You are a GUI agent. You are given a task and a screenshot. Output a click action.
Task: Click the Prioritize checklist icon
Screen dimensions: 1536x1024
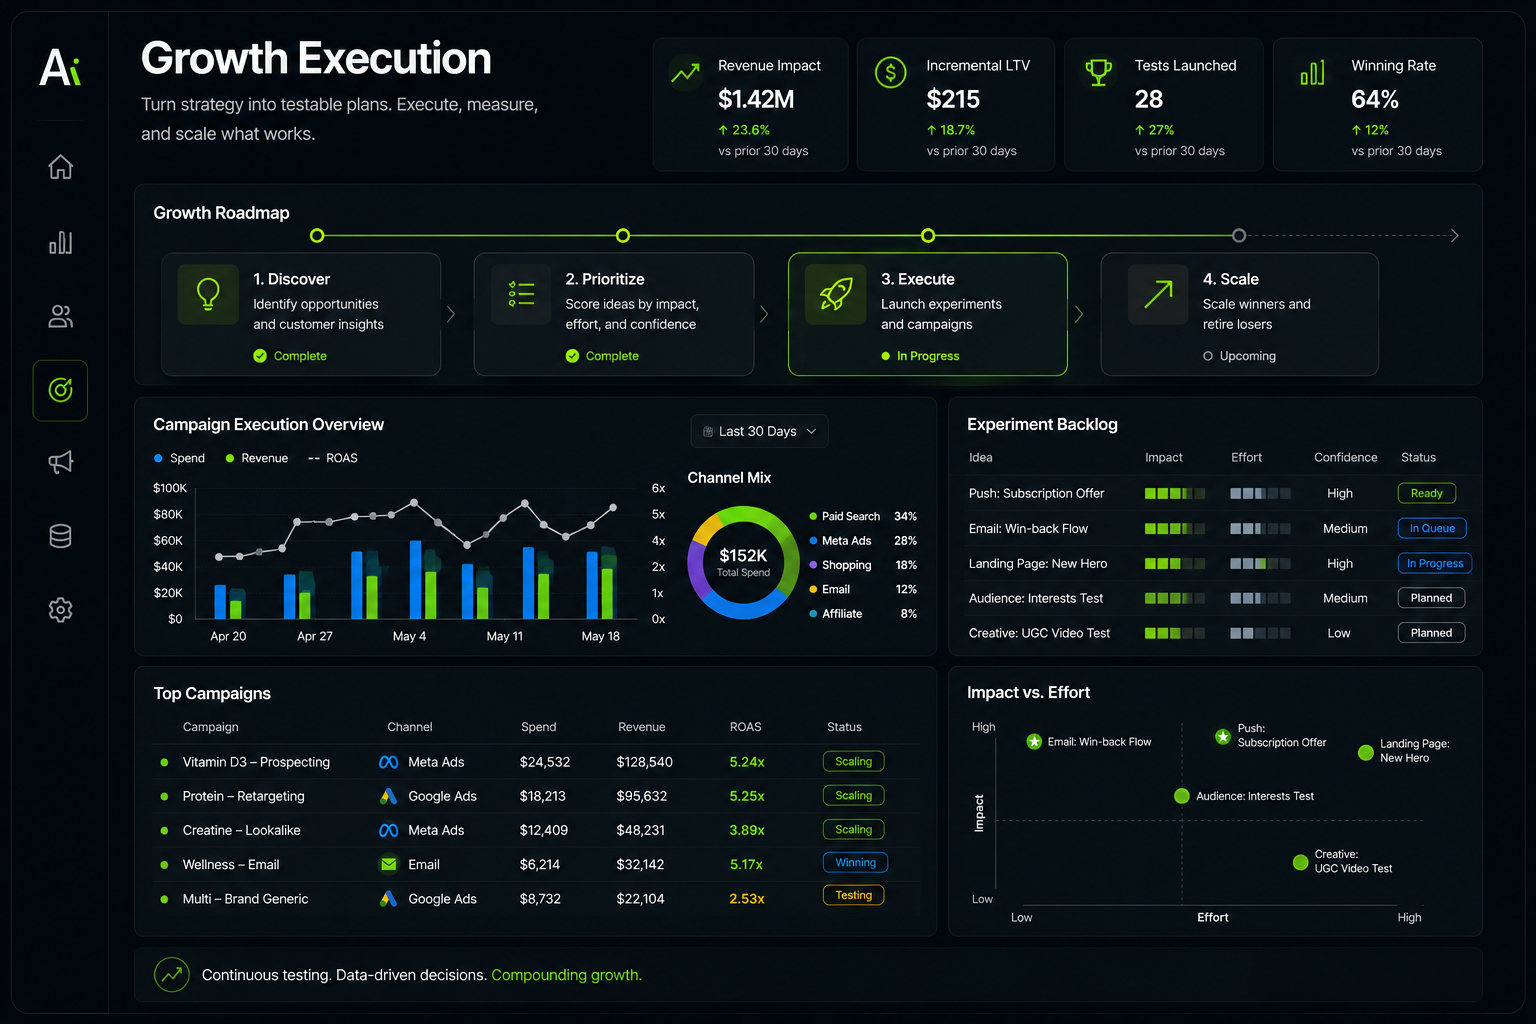tap(521, 294)
